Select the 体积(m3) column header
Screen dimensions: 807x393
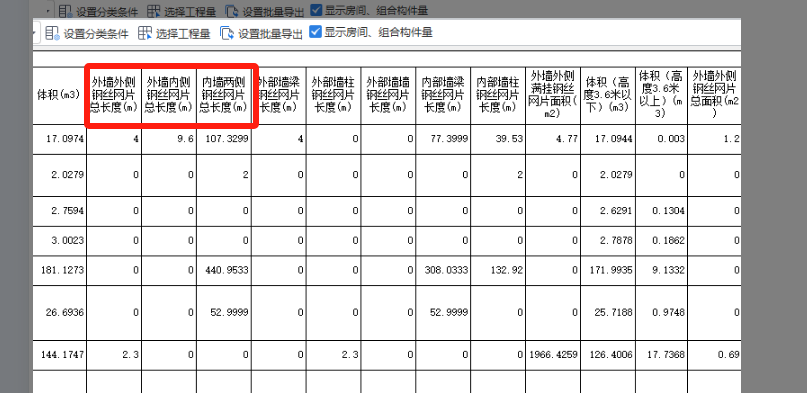click(x=59, y=95)
